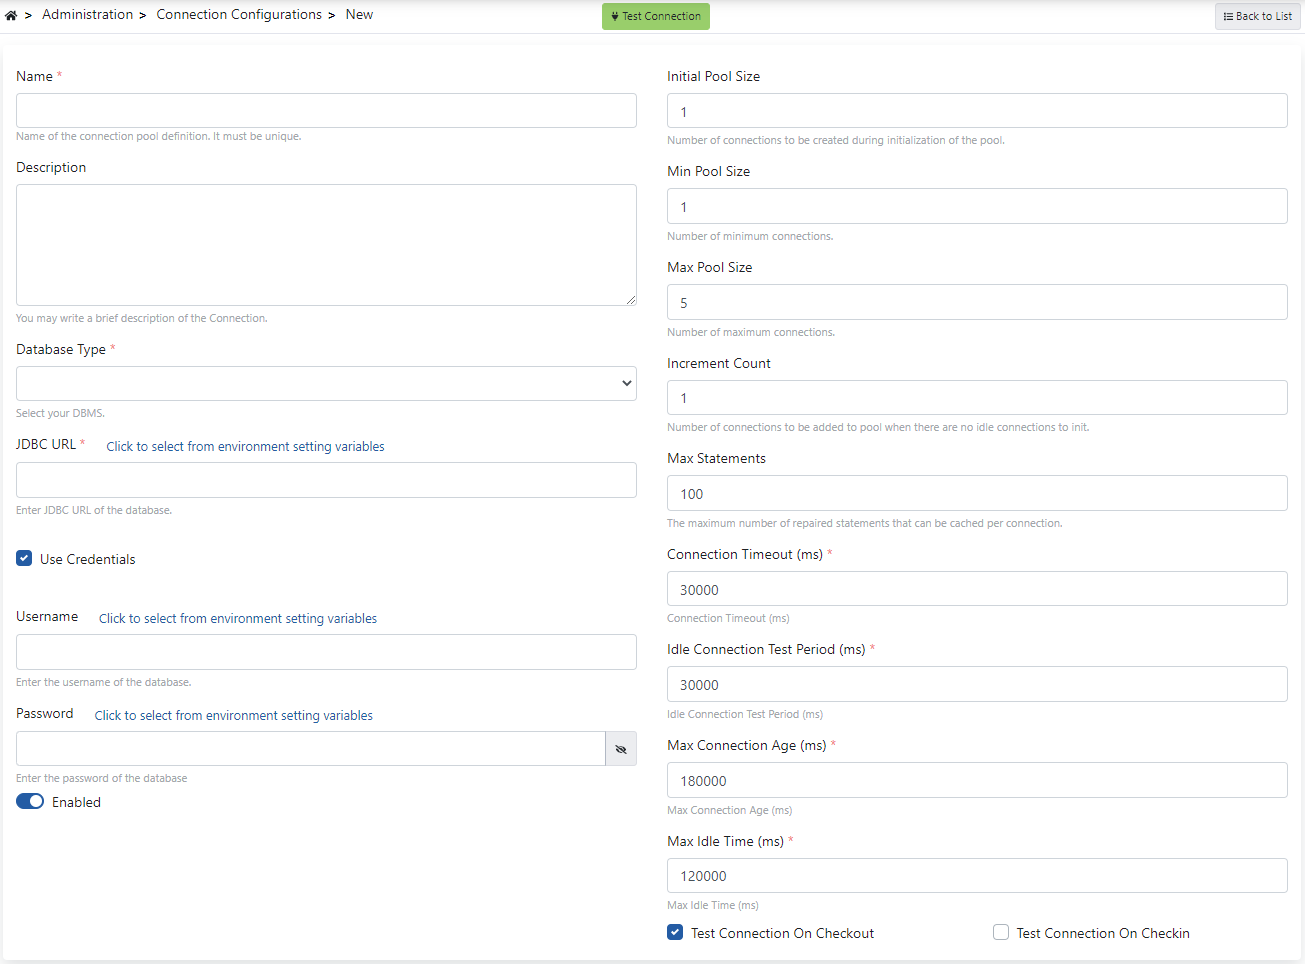Enable Test Connection On Checkin
The height and width of the screenshot is (964, 1305).
1001,933
